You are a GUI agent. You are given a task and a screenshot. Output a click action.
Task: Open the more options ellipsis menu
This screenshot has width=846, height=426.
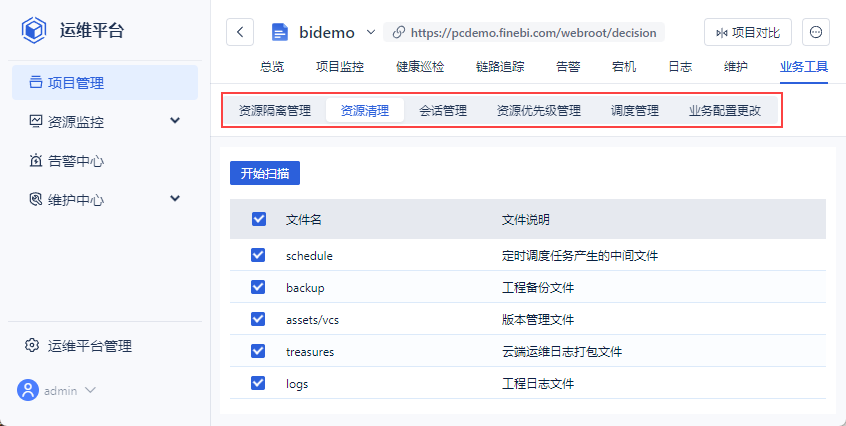[x=816, y=32]
